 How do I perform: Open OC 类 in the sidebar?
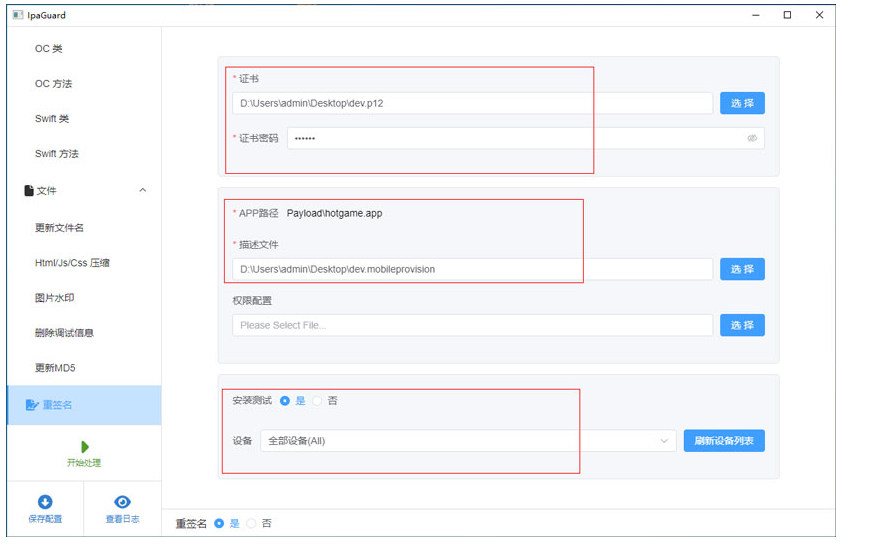[x=48, y=49]
